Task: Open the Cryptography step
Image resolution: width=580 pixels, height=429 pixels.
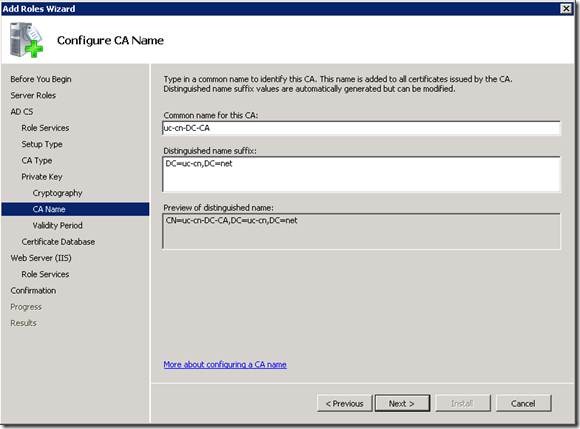Action: 57,193
